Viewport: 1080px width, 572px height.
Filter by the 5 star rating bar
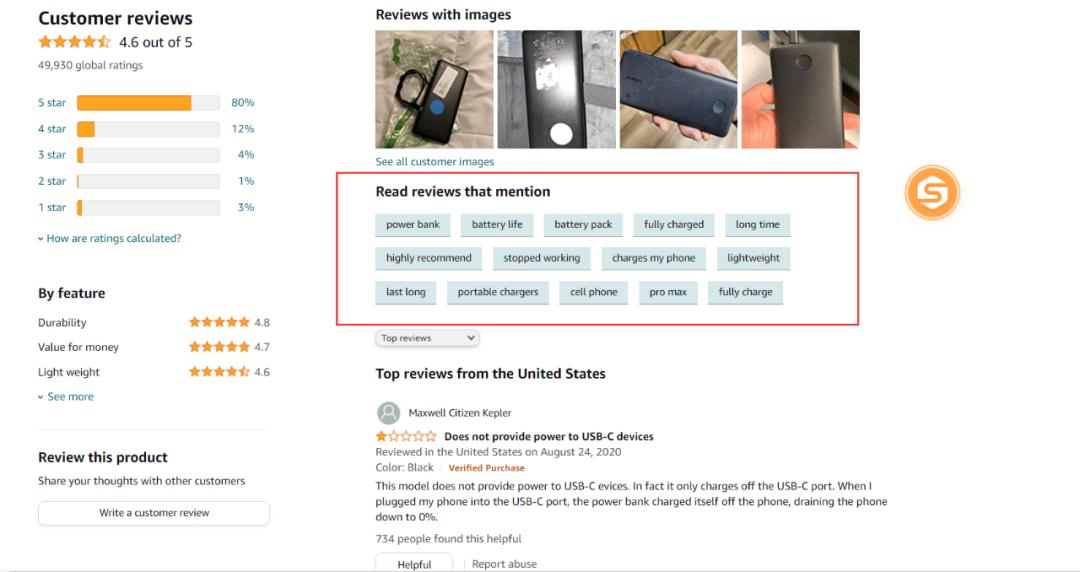(148, 103)
